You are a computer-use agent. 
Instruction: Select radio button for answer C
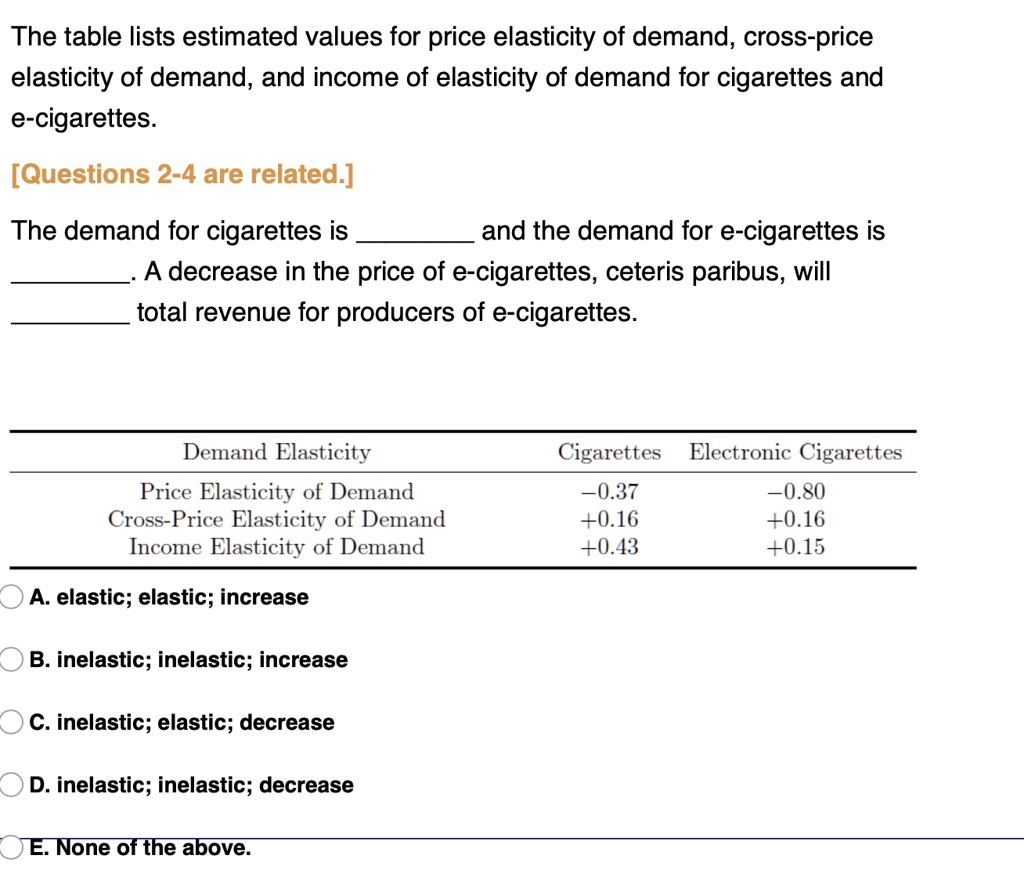pos(11,722)
